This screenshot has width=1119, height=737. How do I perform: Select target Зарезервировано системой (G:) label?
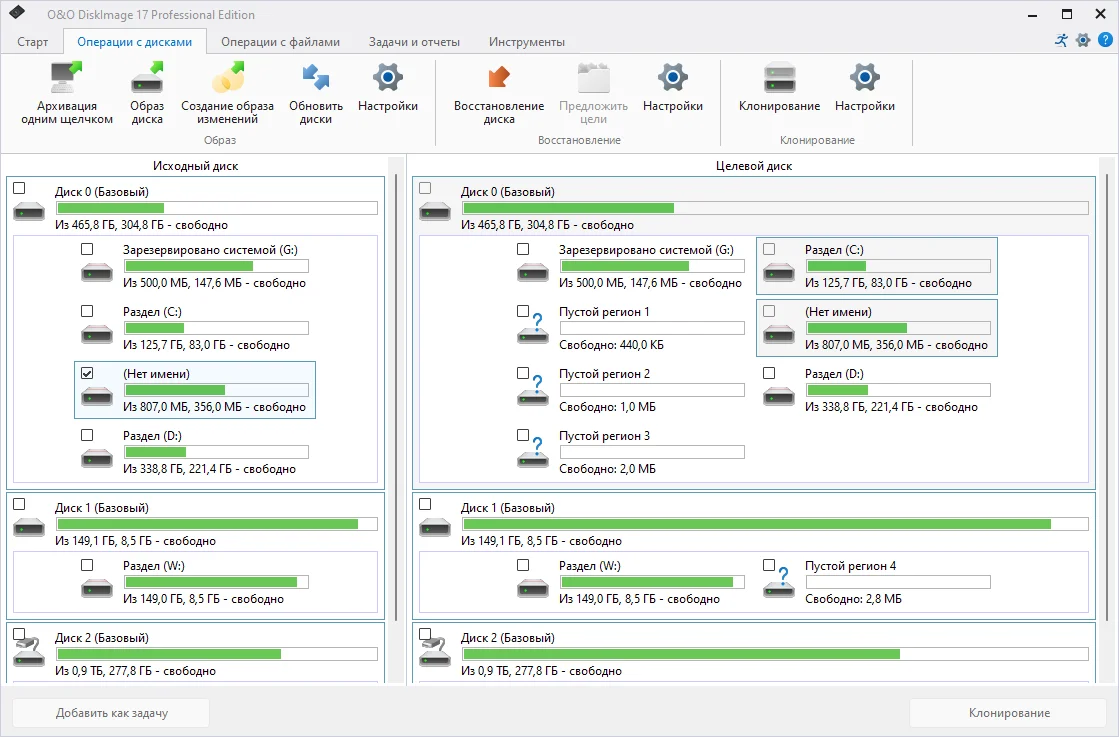pos(646,250)
